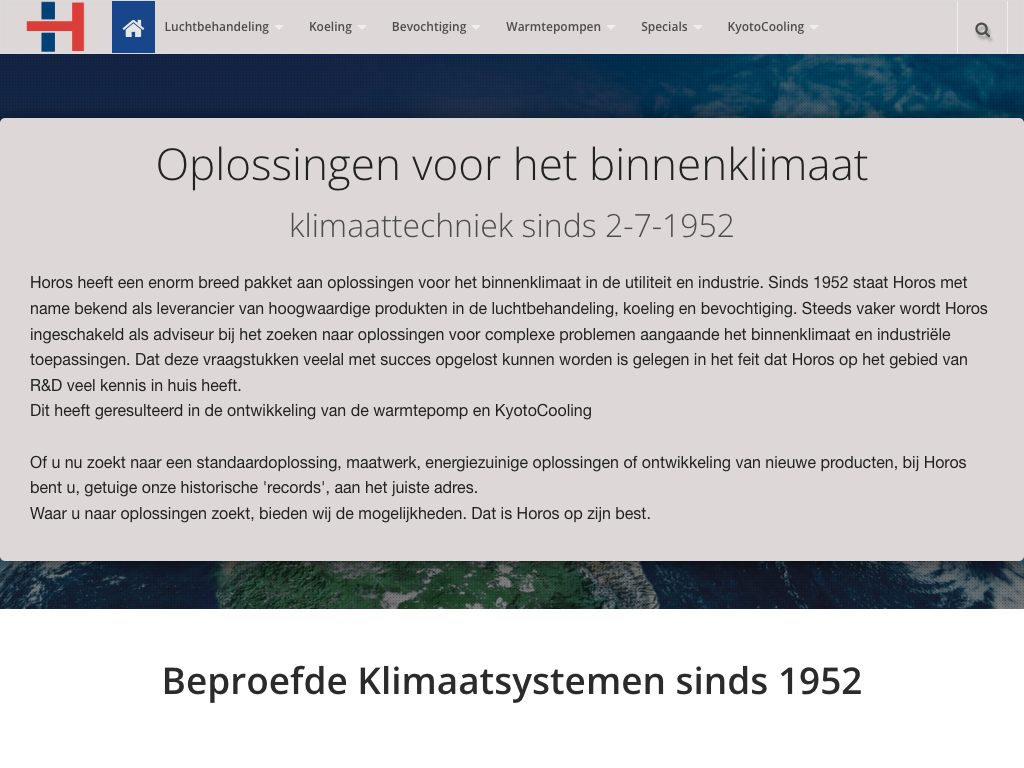Click the subtitle 'klimaattechniek sinds 2-7-1952'
This screenshot has width=1024, height=768.
(x=511, y=225)
